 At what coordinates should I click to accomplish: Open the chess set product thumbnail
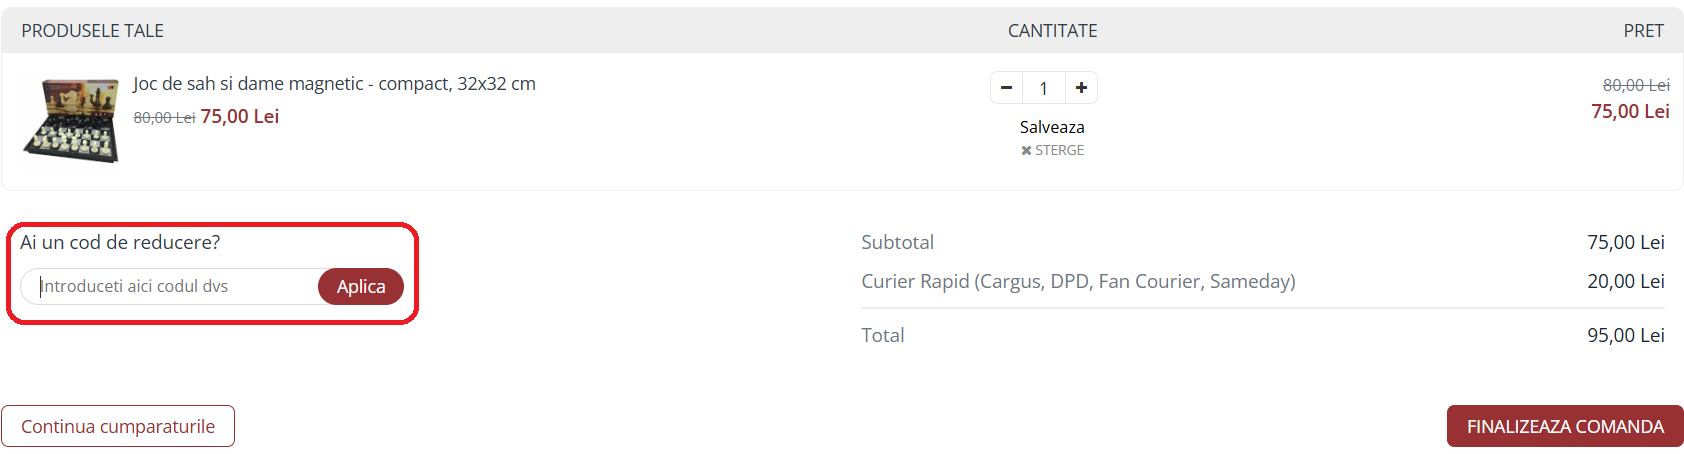pyautogui.click(x=71, y=121)
